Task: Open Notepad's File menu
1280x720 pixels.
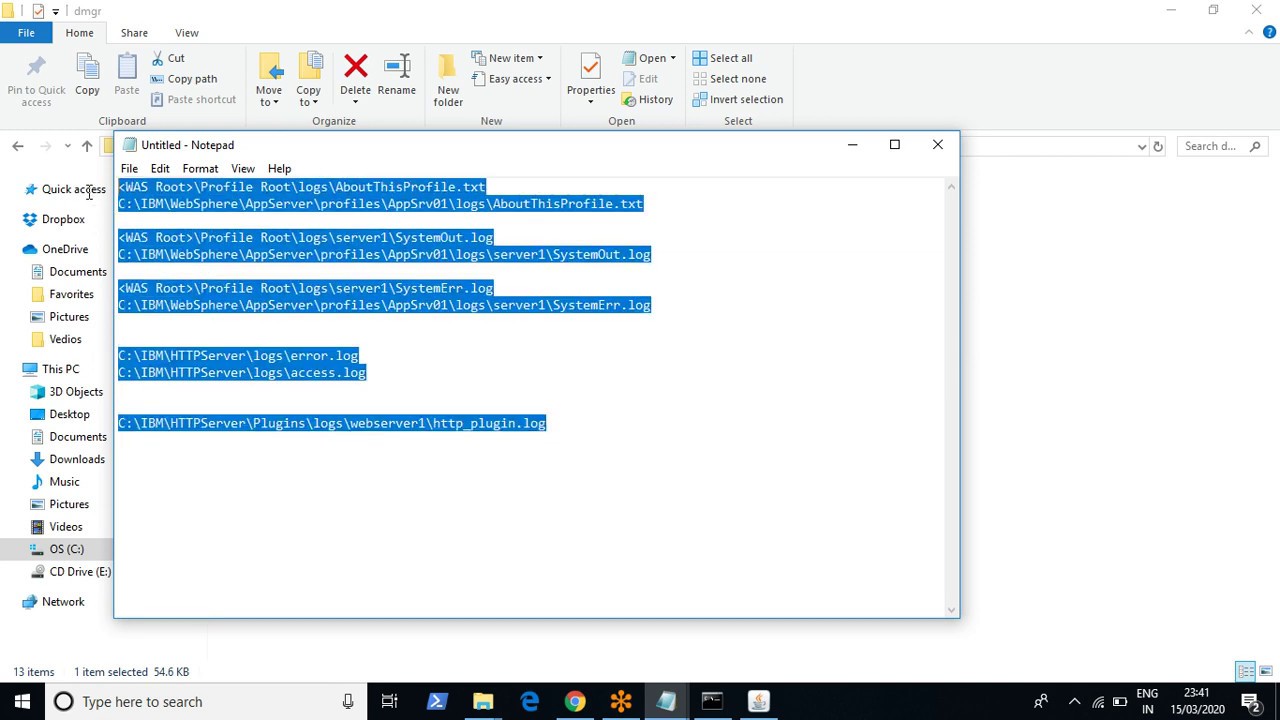Action: click(x=129, y=169)
